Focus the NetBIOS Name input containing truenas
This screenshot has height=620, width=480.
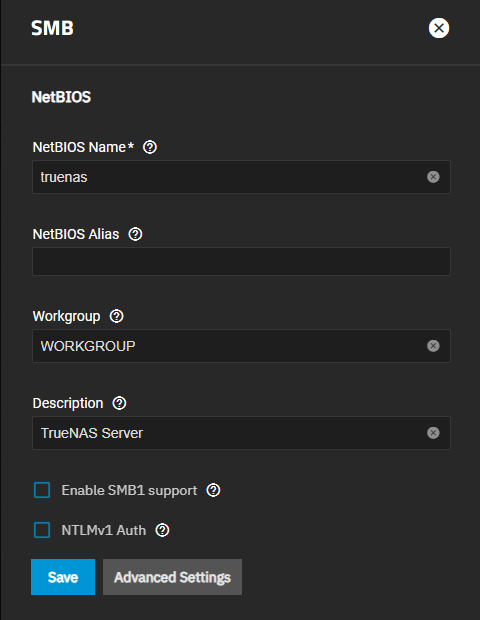(241, 177)
